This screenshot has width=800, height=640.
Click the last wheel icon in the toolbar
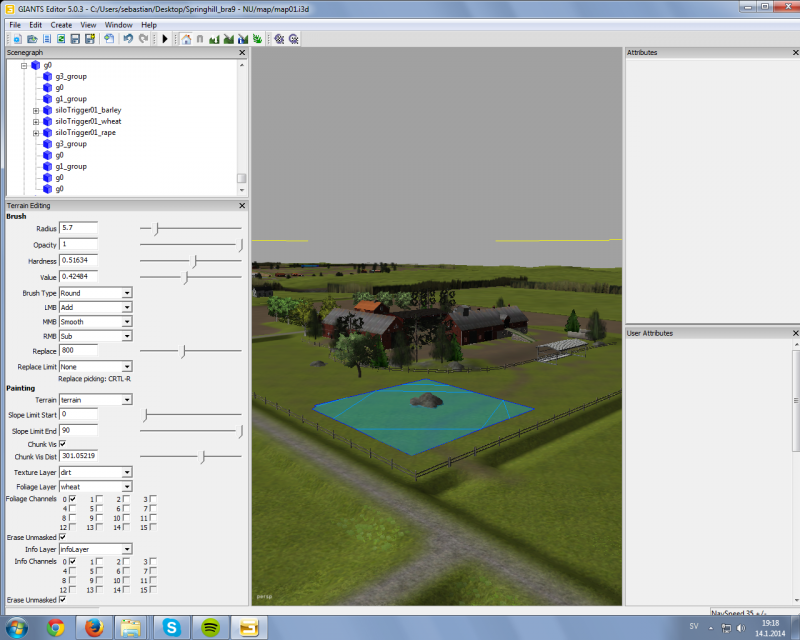coord(293,39)
